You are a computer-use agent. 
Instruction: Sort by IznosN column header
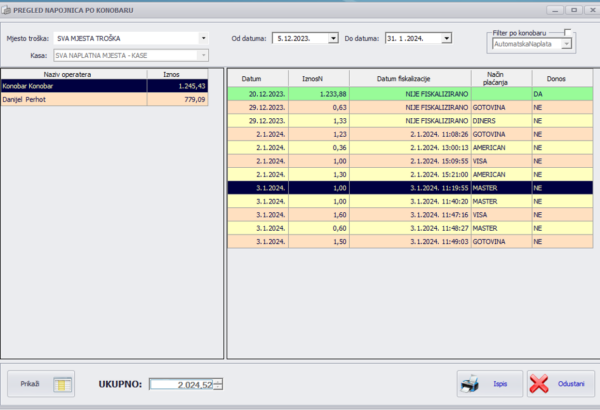(x=319, y=78)
